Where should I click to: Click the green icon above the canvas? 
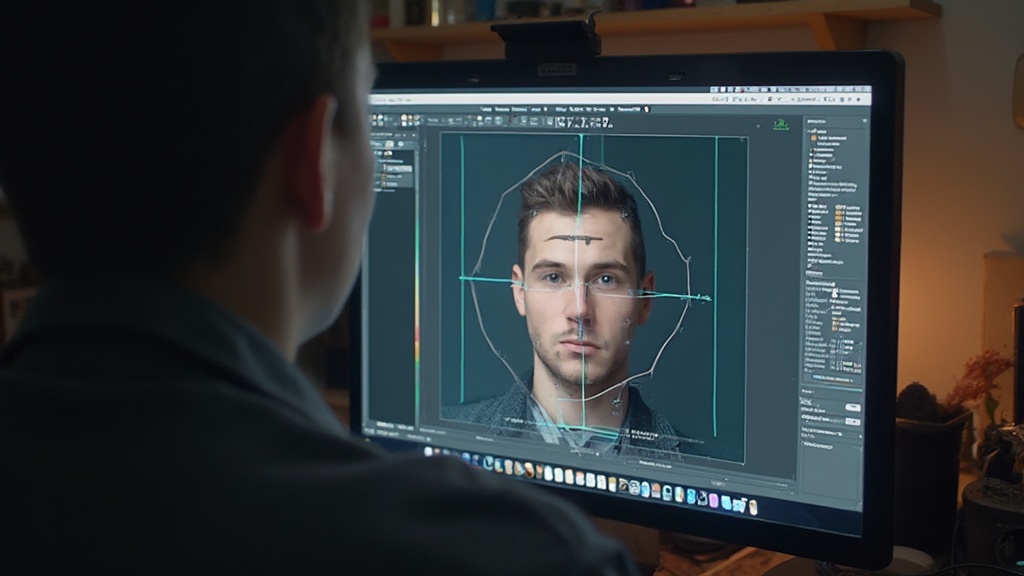[x=780, y=124]
